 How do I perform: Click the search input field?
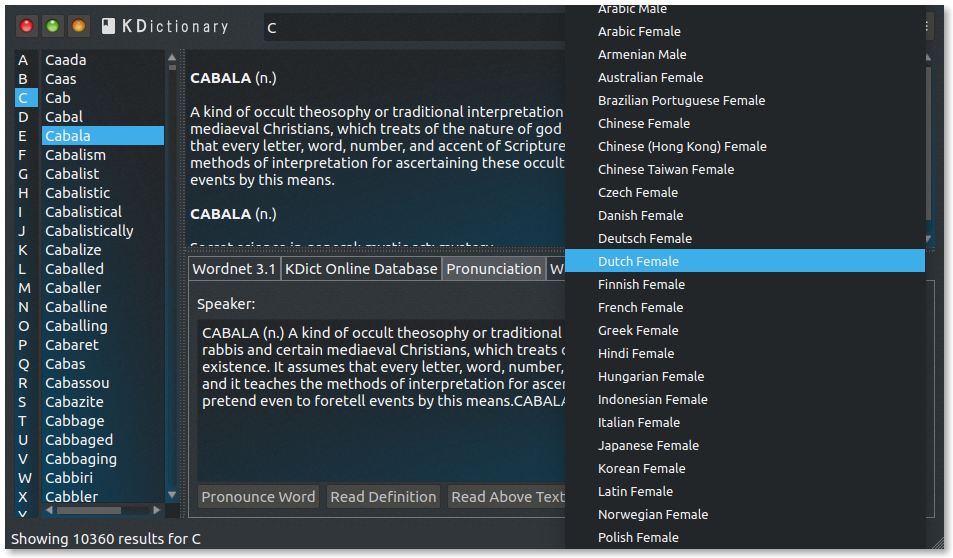(410, 27)
